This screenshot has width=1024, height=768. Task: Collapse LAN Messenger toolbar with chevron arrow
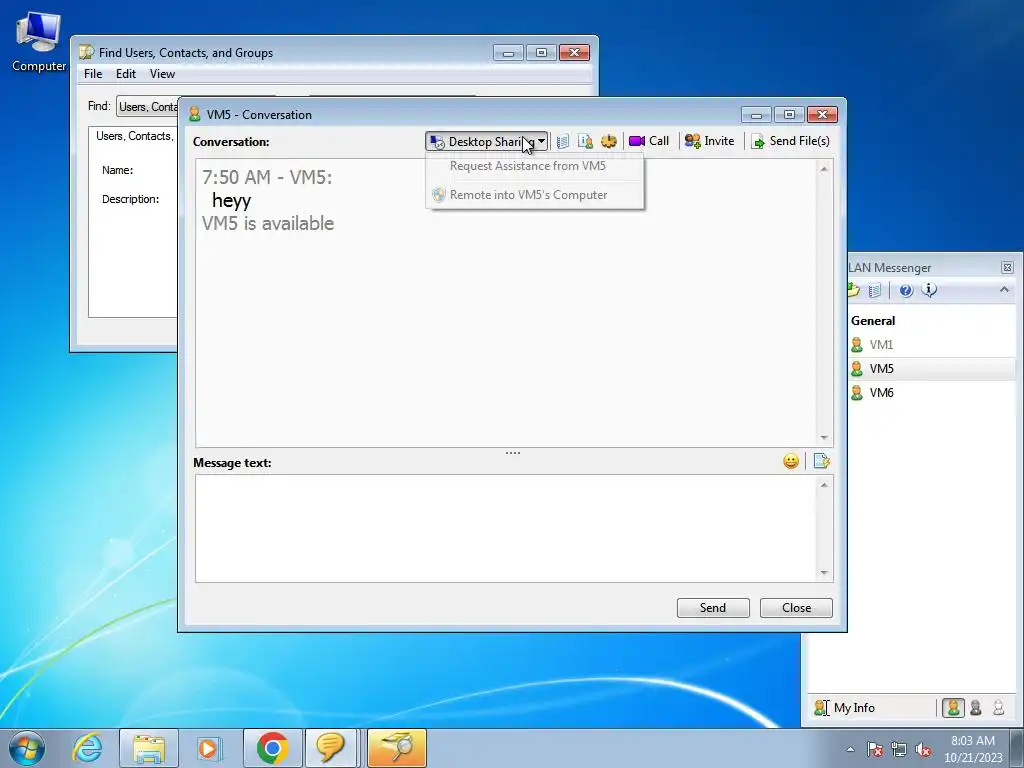(1004, 289)
